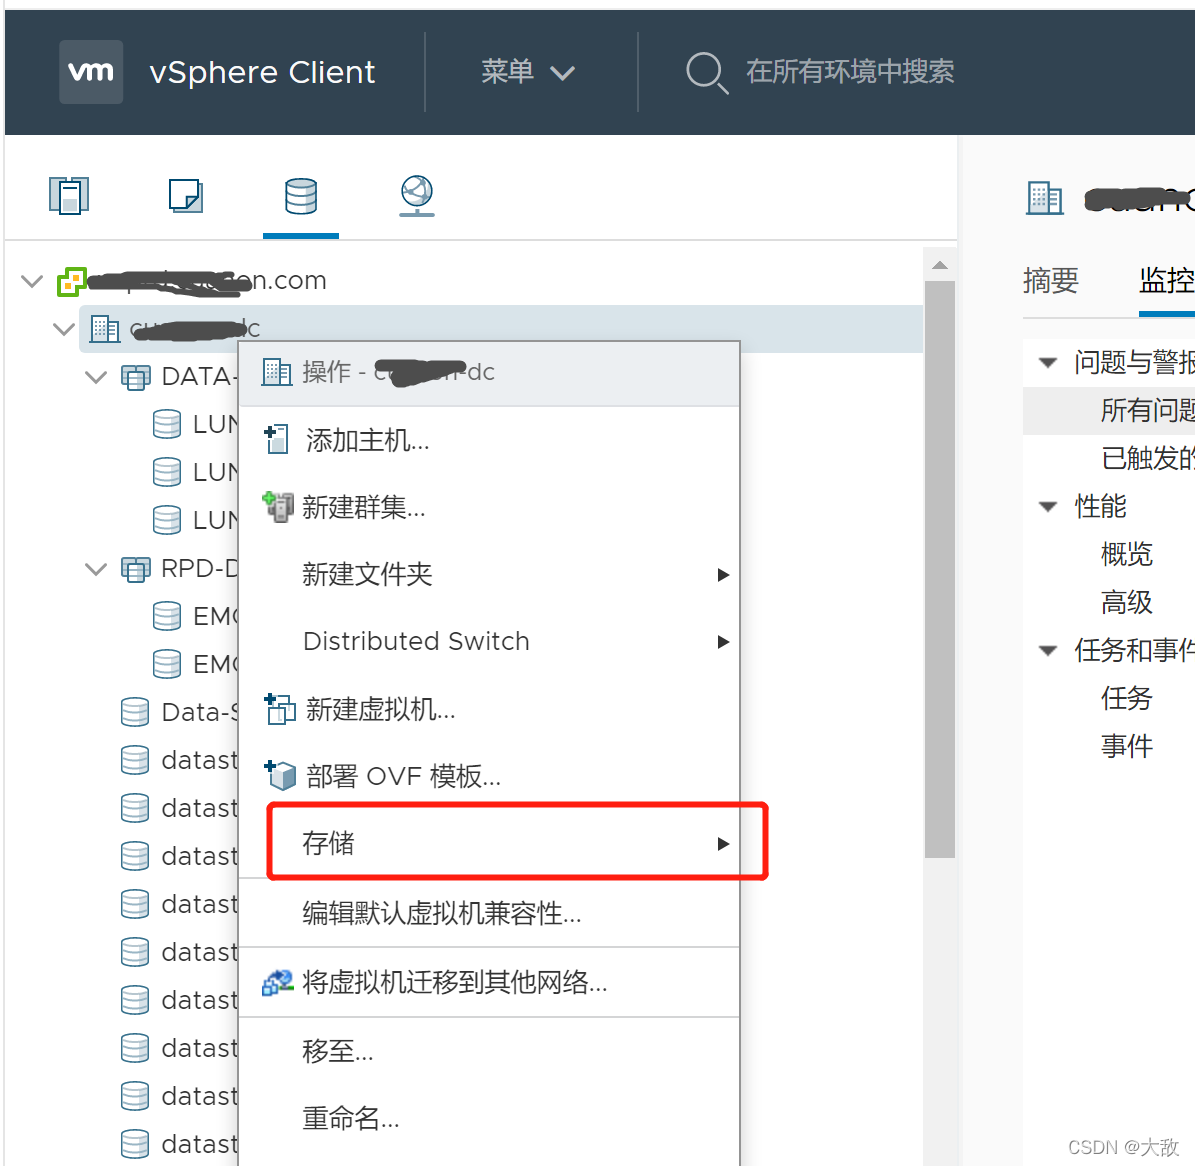Click the New Cluster icon in menu
Viewport: 1195px width, 1166px height.
[x=277, y=507]
